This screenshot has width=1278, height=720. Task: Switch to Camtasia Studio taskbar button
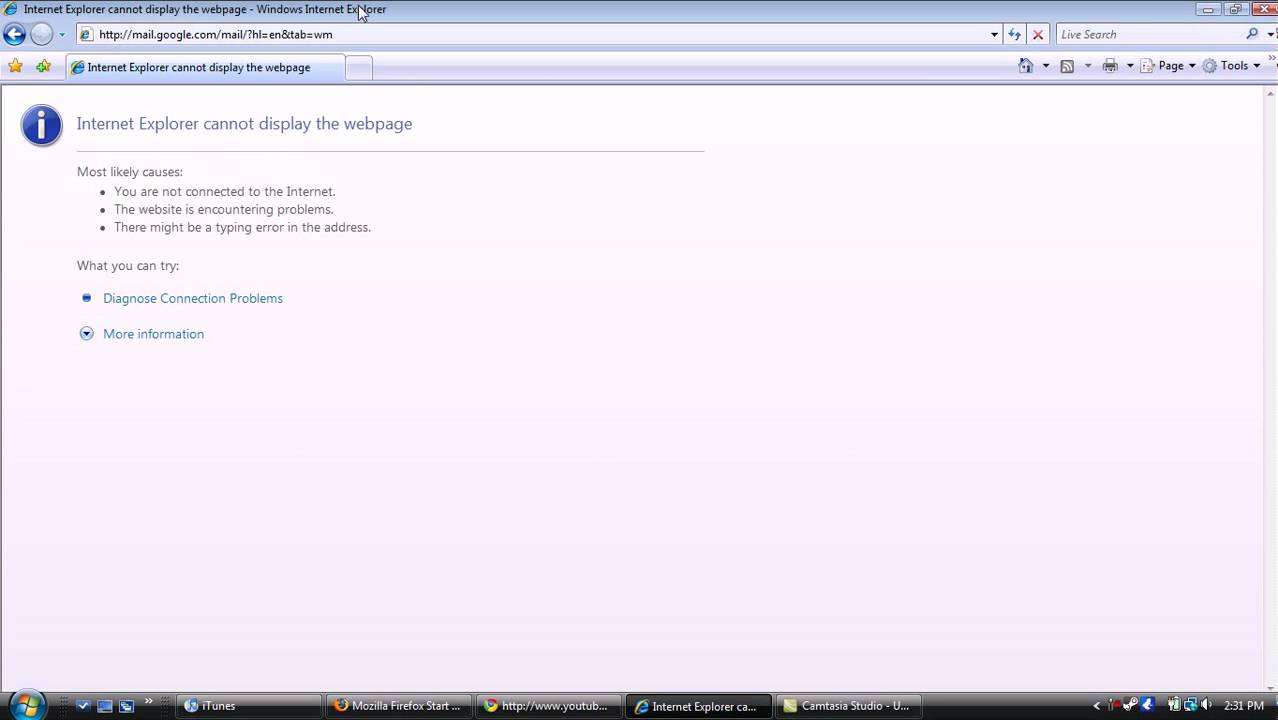849,706
